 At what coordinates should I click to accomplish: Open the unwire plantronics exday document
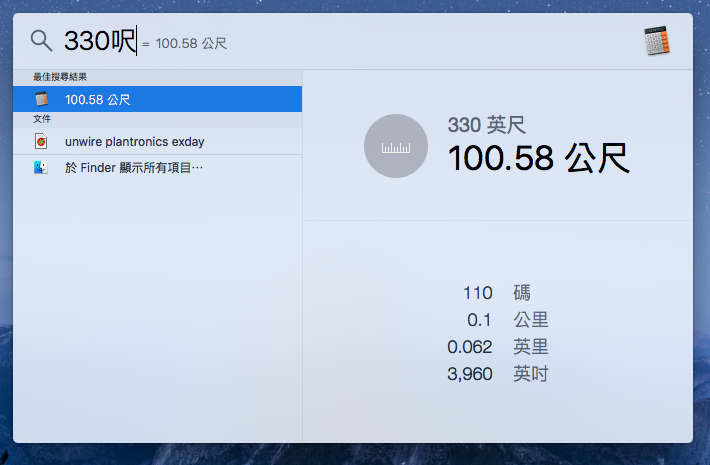[134, 142]
